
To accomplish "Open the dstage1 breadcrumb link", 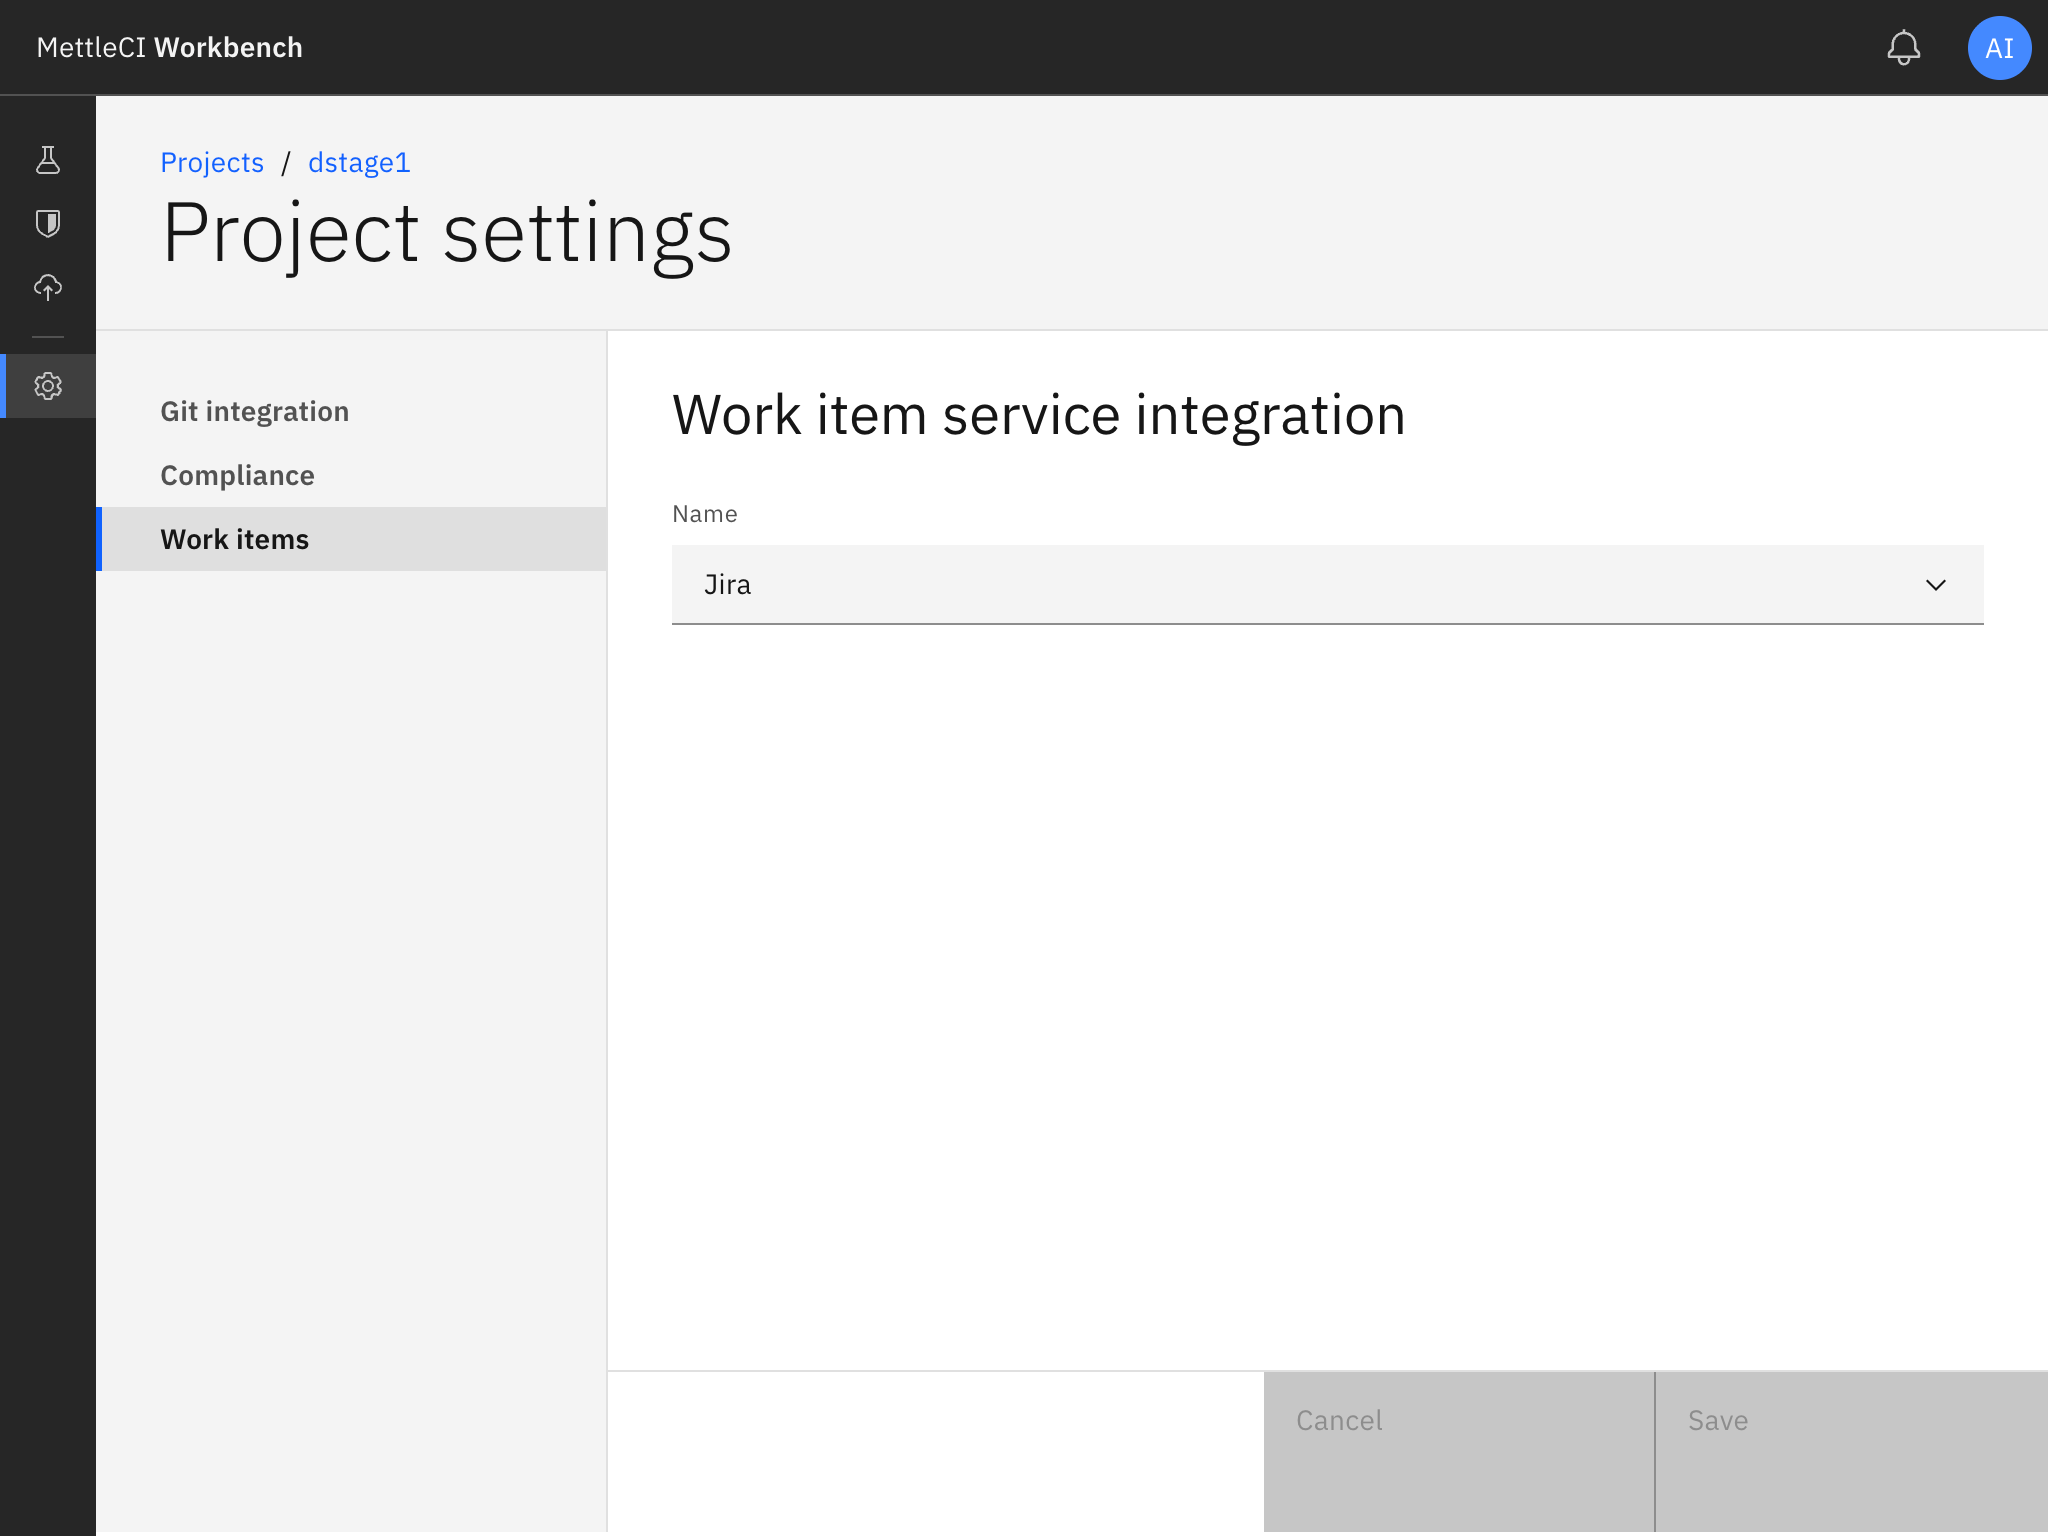I will click(358, 162).
